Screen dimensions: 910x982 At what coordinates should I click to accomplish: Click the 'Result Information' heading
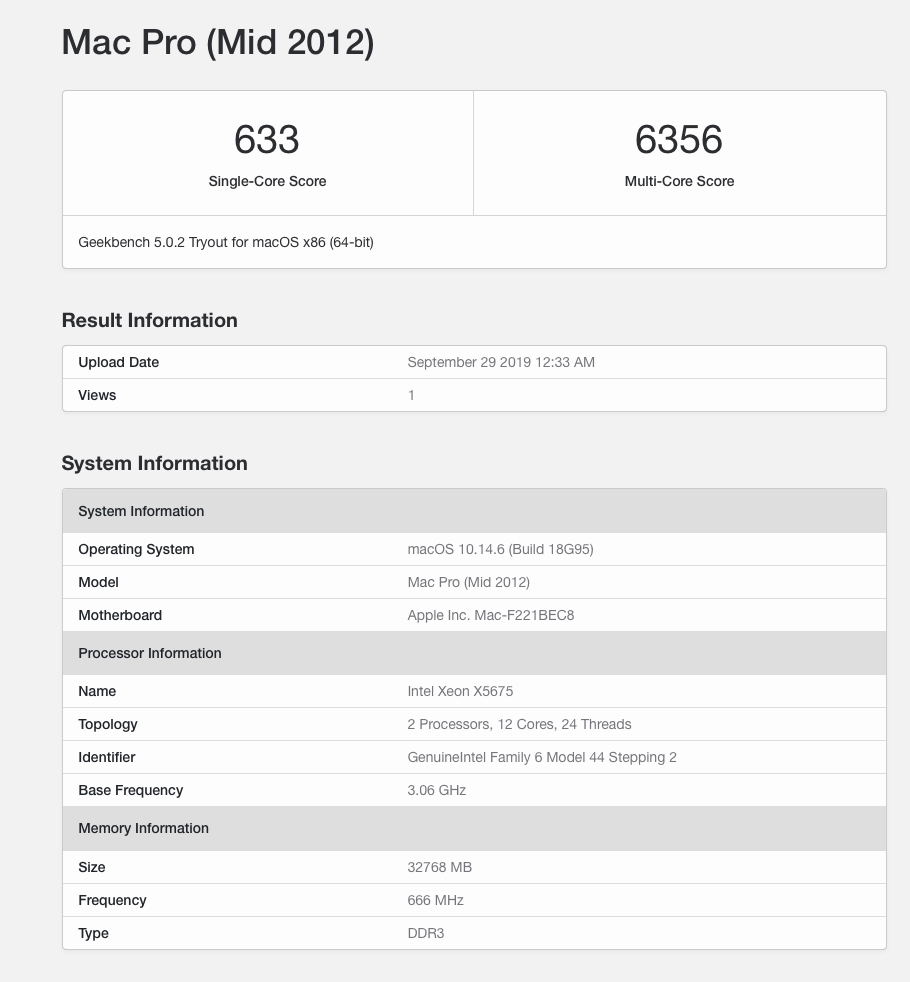[x=150, y=320]
